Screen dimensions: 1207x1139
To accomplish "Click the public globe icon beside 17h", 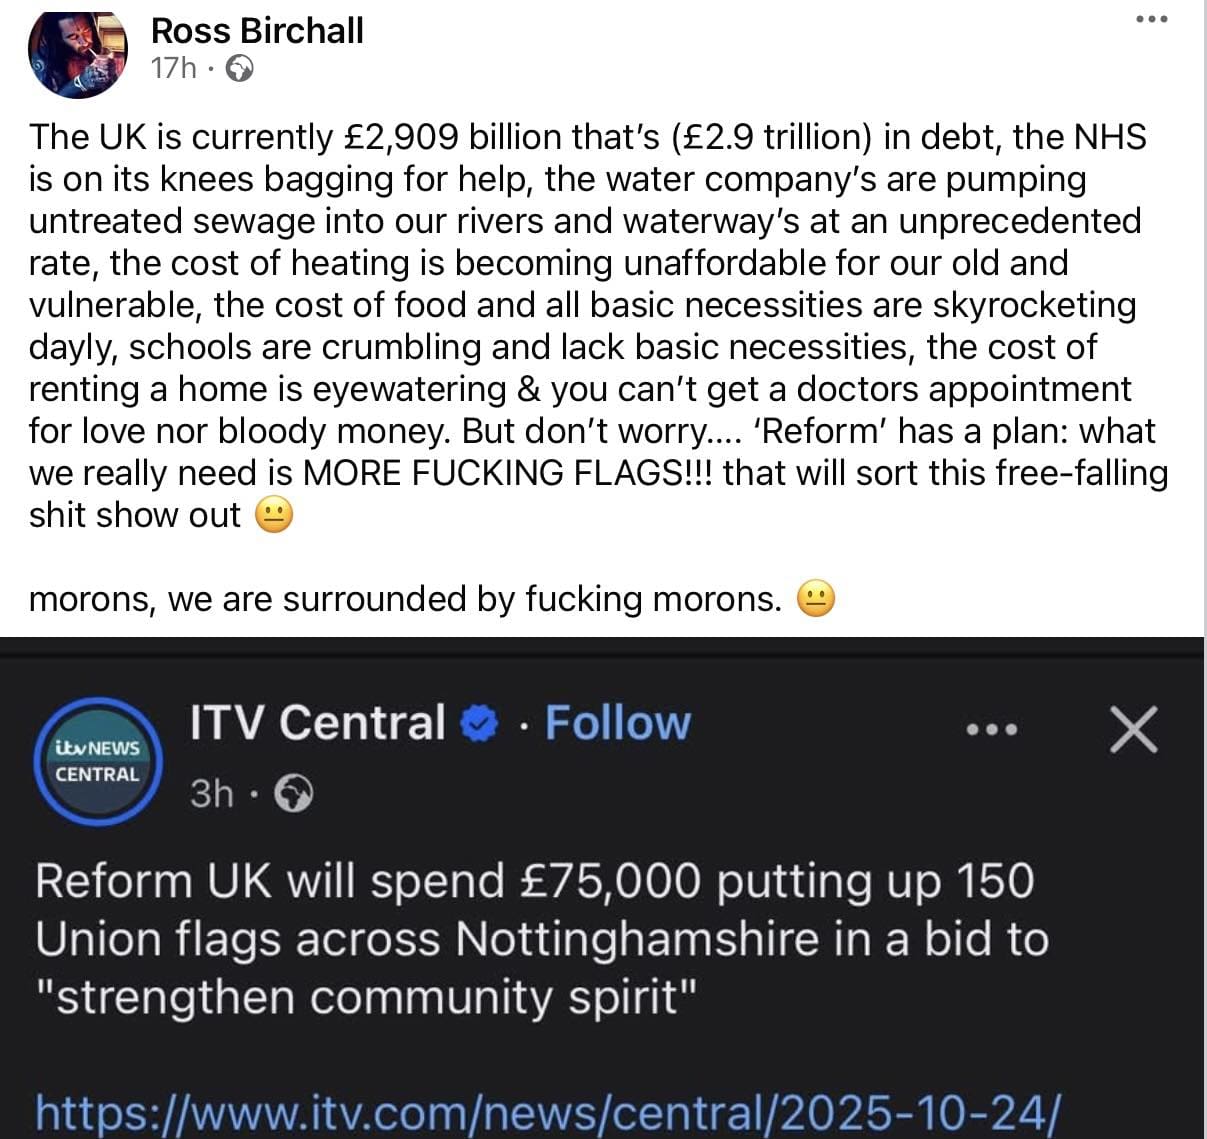I will (240, 68).
